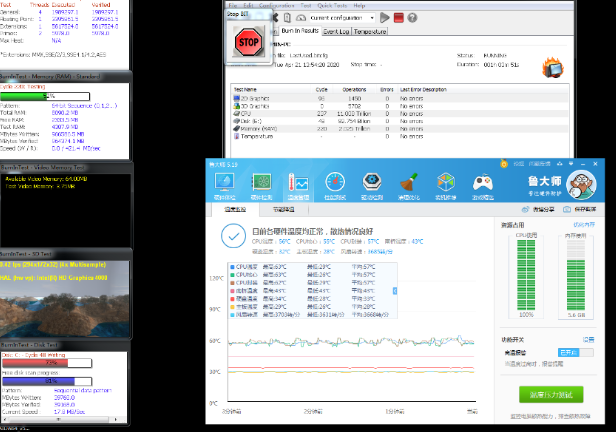The width and height of the screenshot is (616, 432).
Task: Click the Disk Test scrollbar right arrow
Action: coord(116,419)
